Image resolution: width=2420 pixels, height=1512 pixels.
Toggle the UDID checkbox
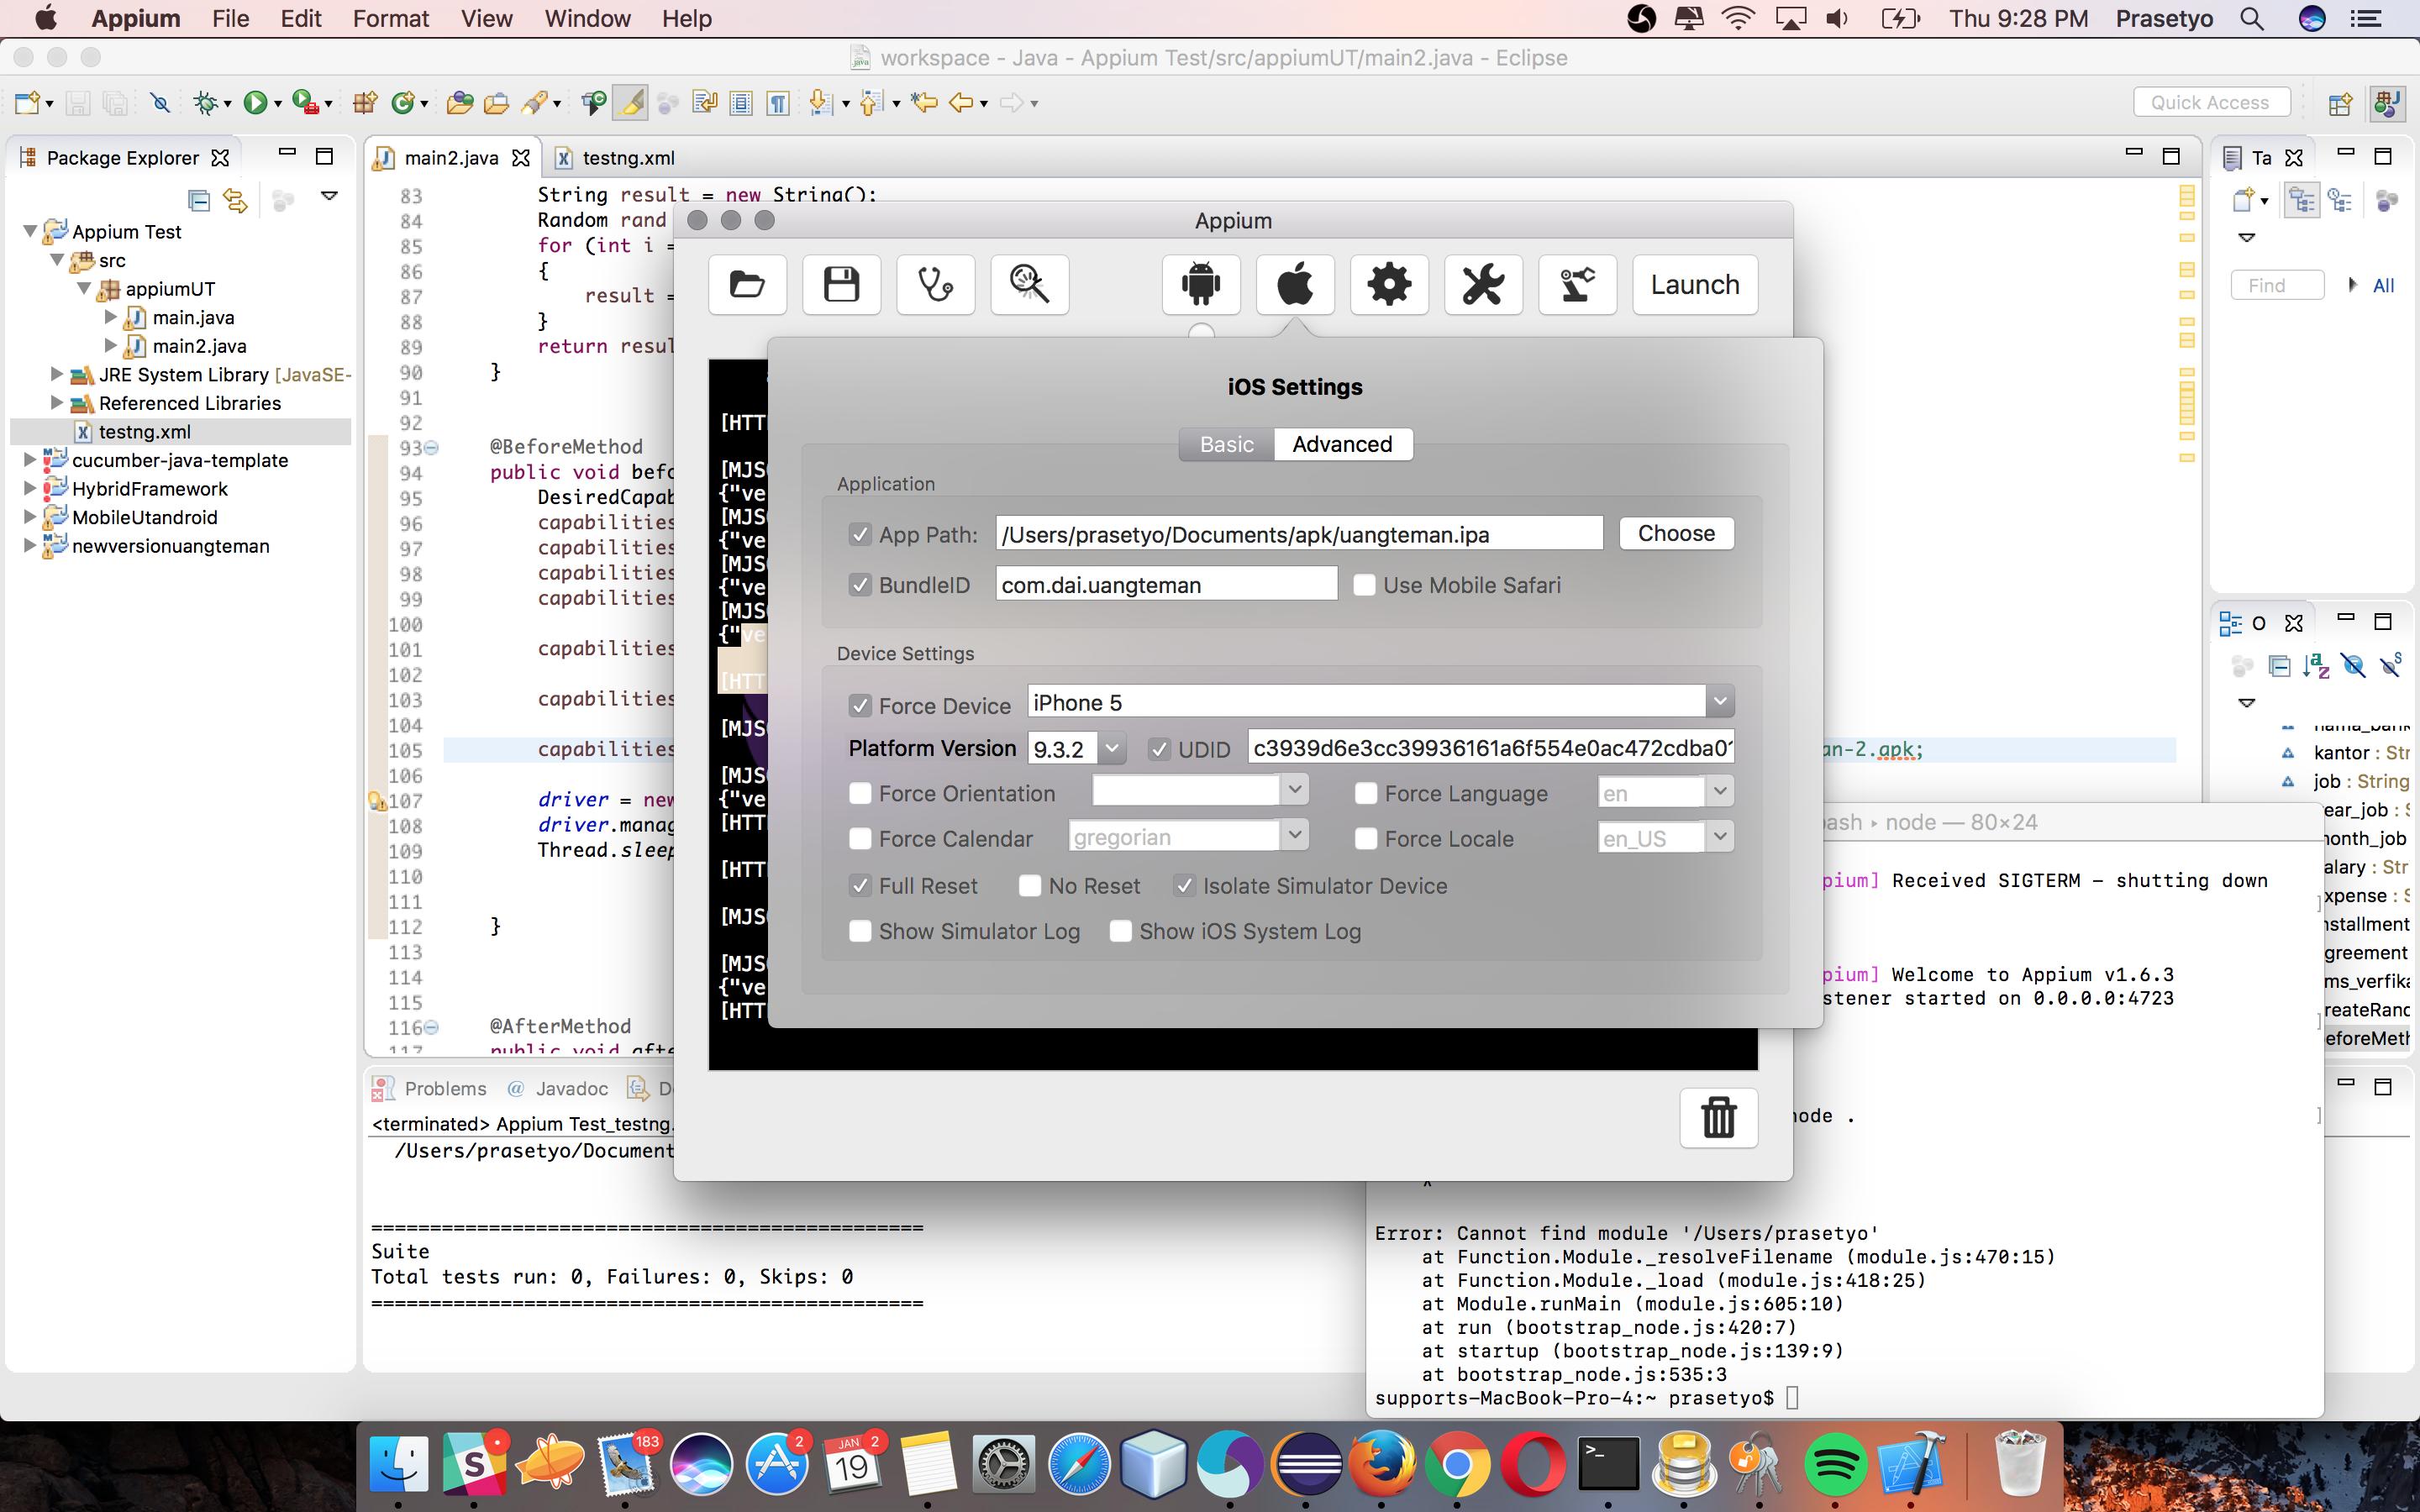1159,749
